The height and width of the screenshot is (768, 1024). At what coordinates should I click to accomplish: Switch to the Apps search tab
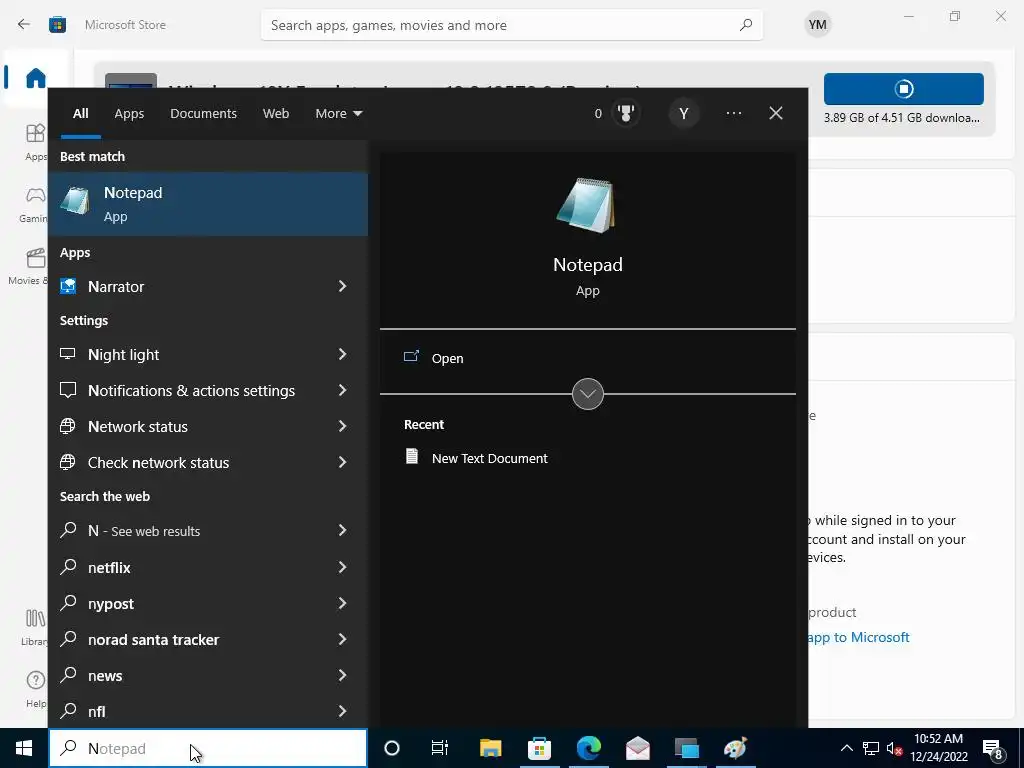pyautogui.click(x=129, y=114)
